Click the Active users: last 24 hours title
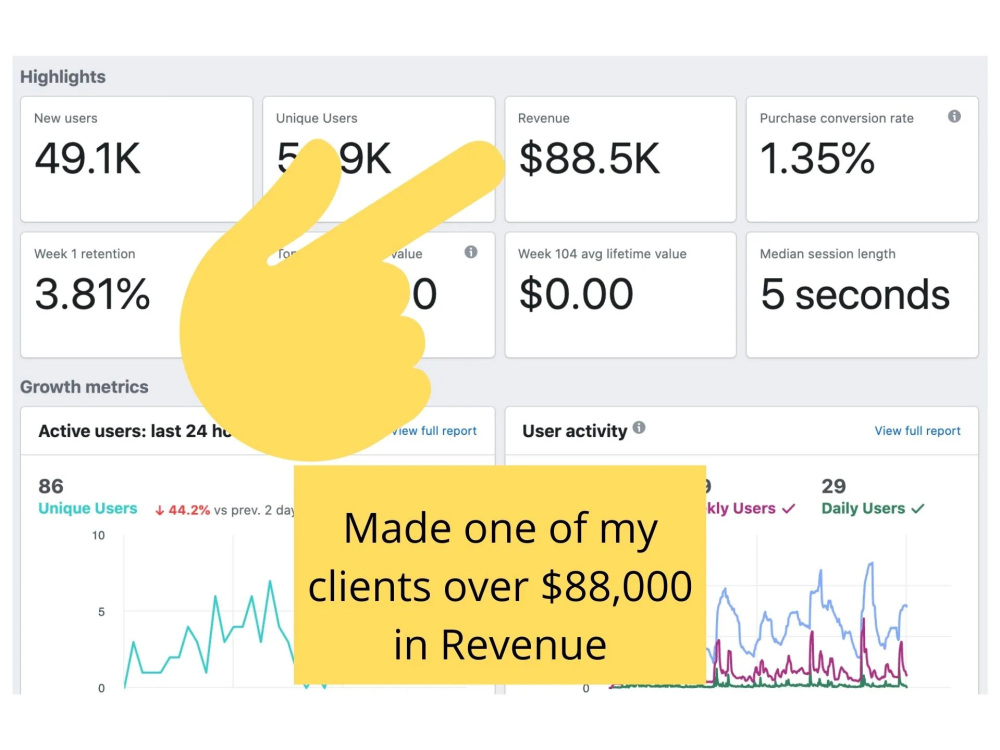Viewport: 1000px width, 750px height. pyautogui.click(x=135, y=431)
